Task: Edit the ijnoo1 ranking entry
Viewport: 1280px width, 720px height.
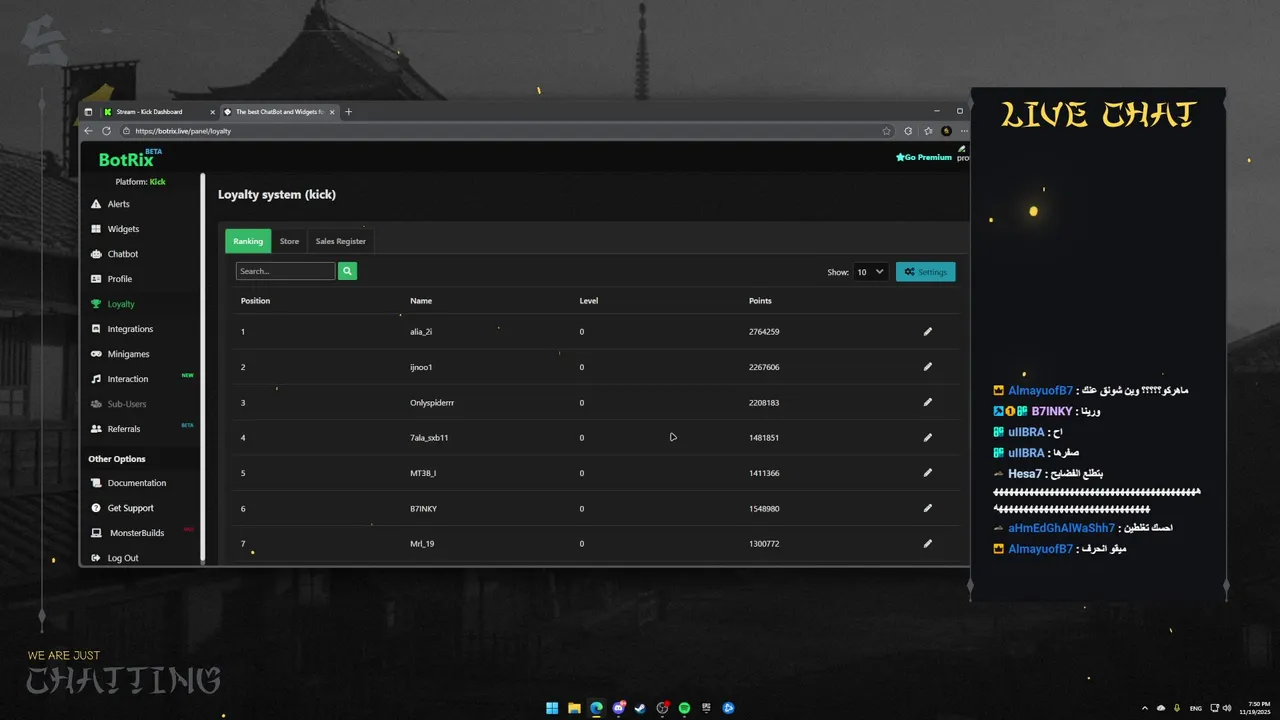Action: click(927, 367)
